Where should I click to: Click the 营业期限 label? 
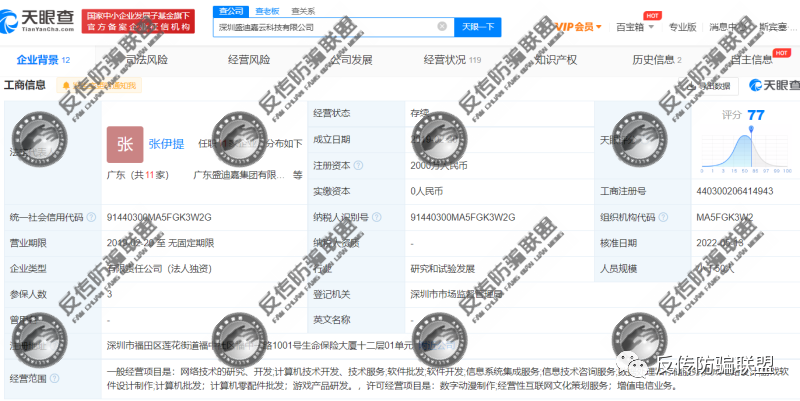29,243
